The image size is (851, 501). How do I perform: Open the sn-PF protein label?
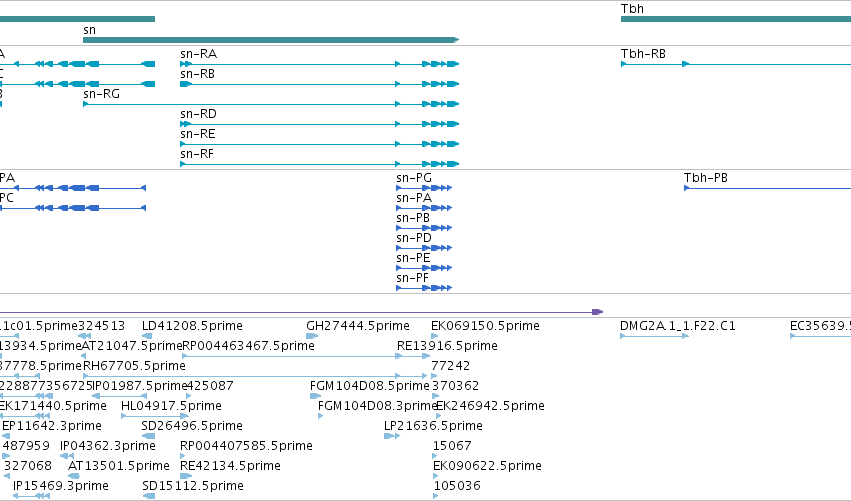coord(412,278)
